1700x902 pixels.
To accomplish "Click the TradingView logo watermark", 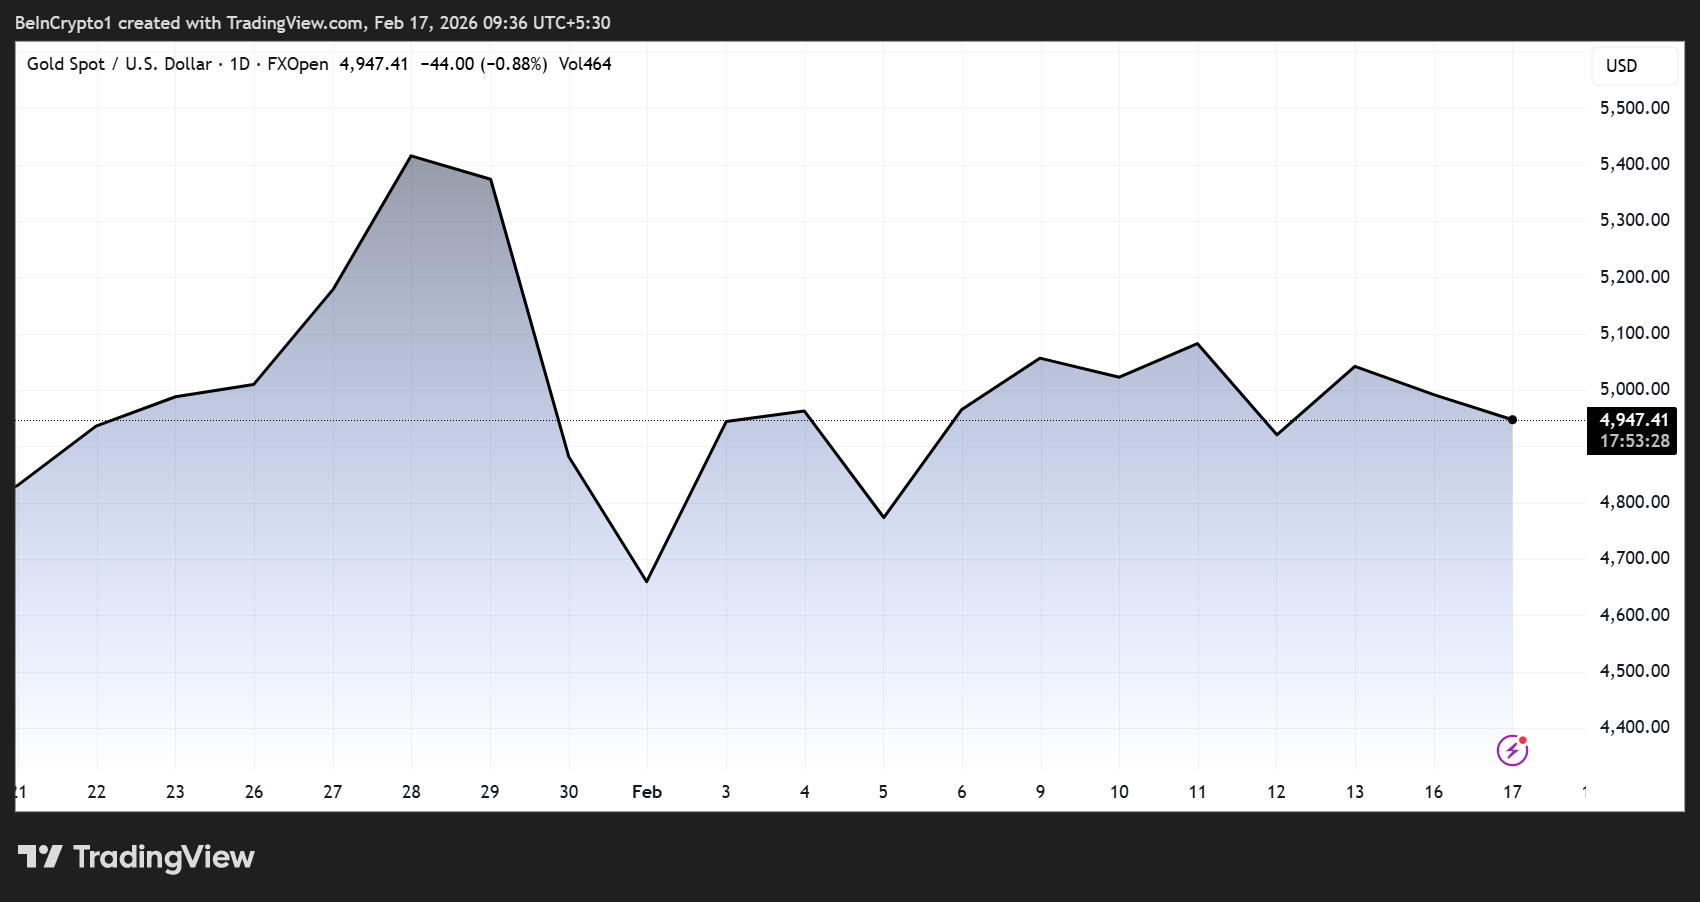I will pyautogui.click(x=135, y=857).
